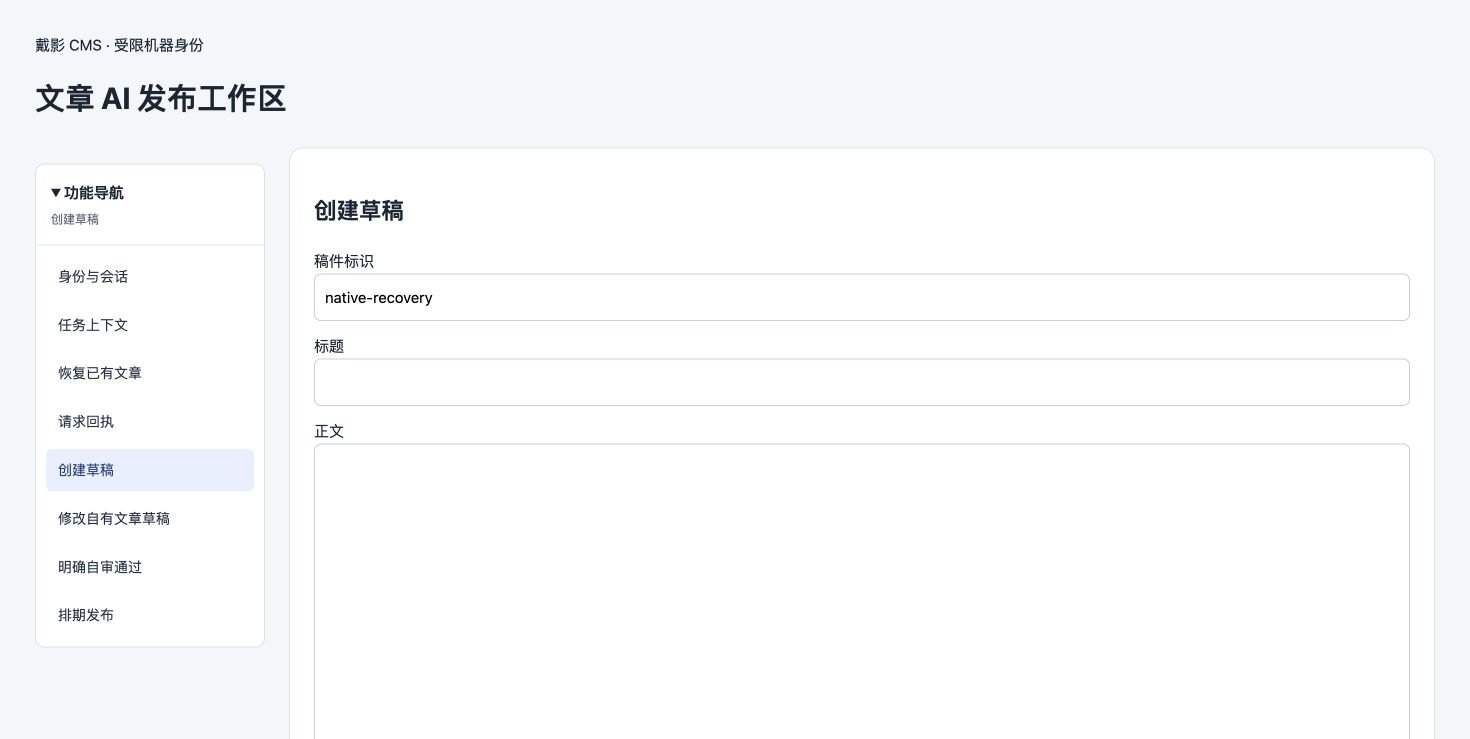Go to 恢复已有文章 section
The width and height of the screenshot is (1470, 739).
[x=150, y=373]
